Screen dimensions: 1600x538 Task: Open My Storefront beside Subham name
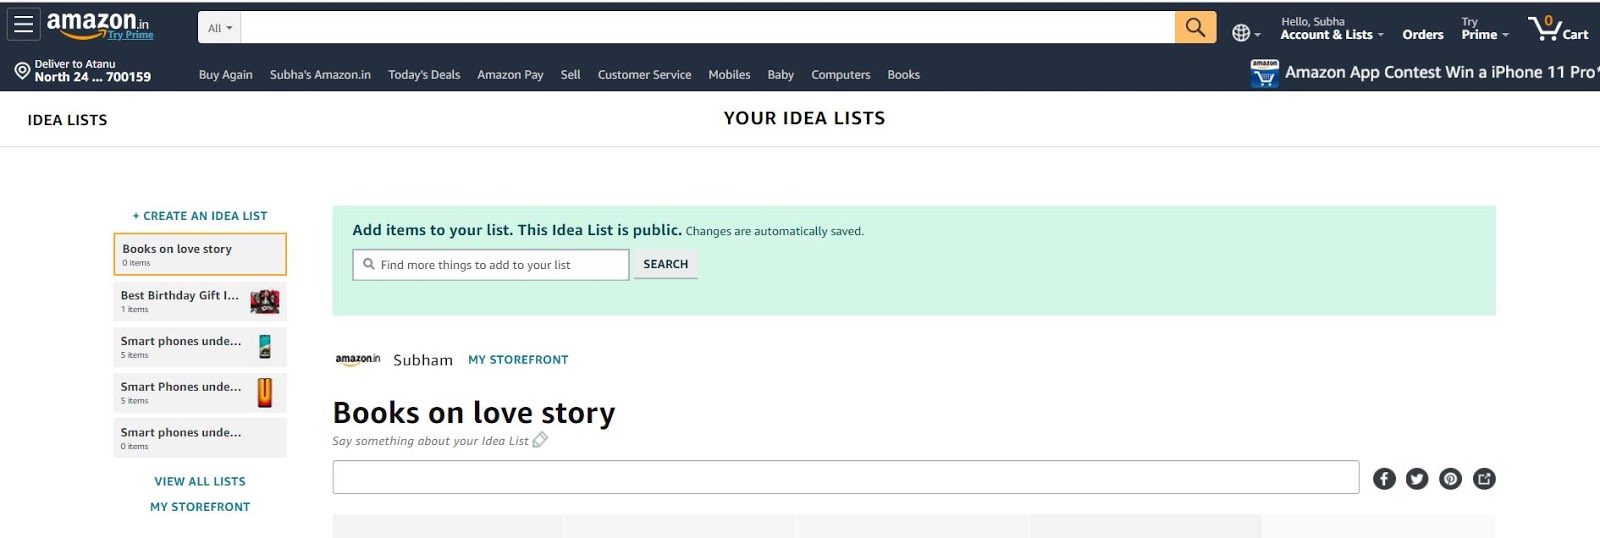click(518, 360)
